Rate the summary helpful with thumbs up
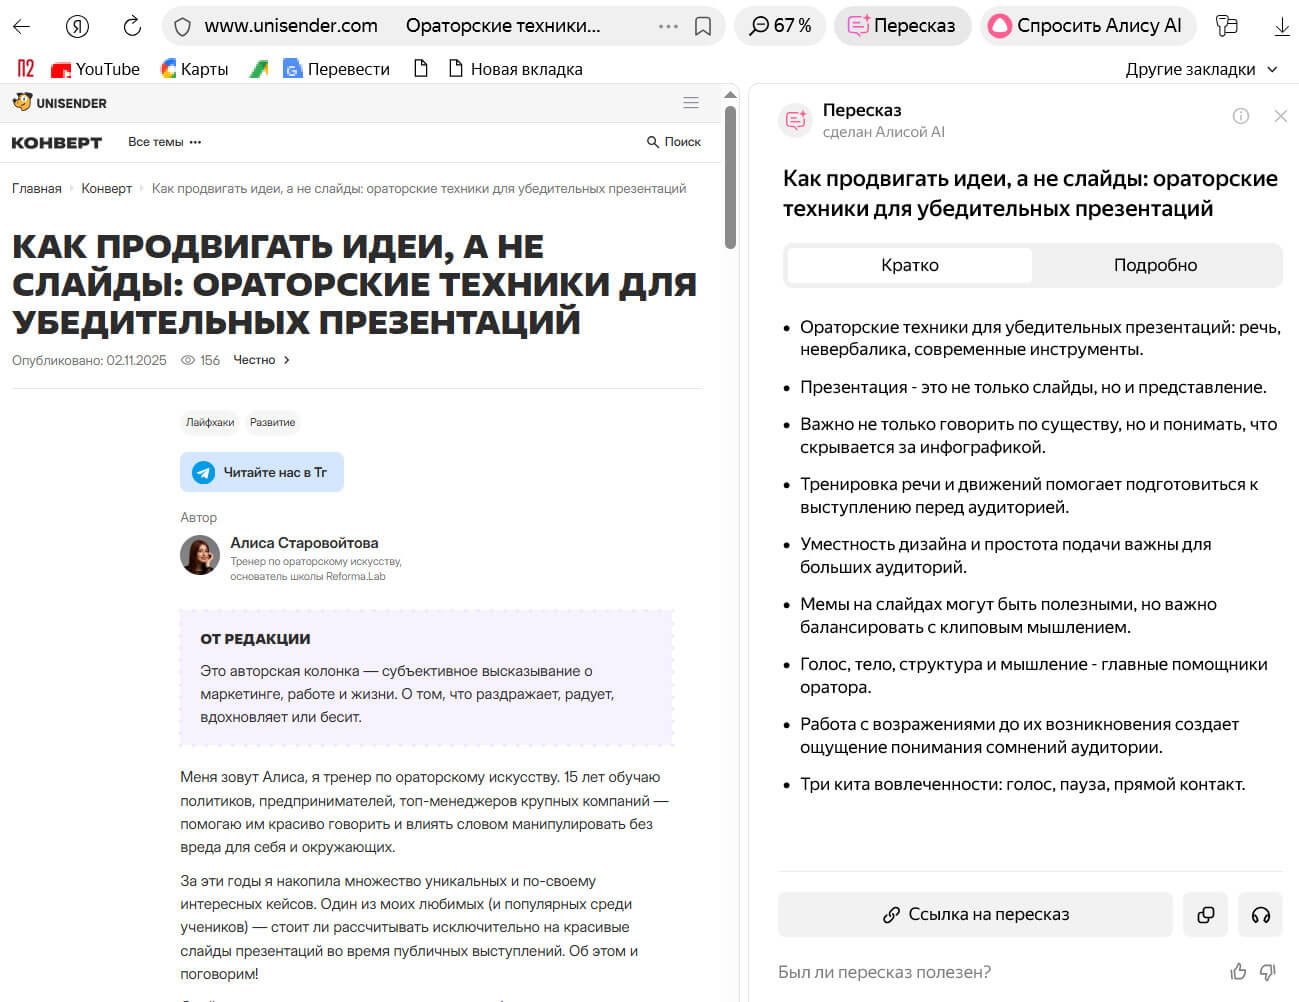Image resolution: width=1299 pixels, height=1002 pixels. (x=1238, y=971)
